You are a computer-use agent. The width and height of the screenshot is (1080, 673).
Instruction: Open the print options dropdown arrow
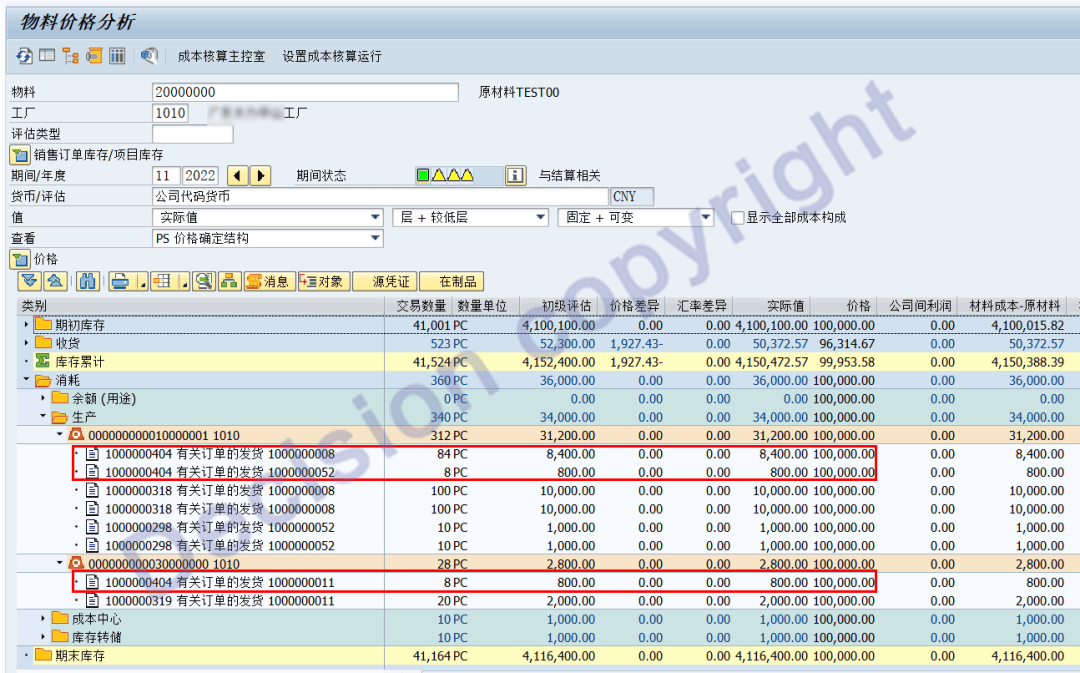(141, 282)
